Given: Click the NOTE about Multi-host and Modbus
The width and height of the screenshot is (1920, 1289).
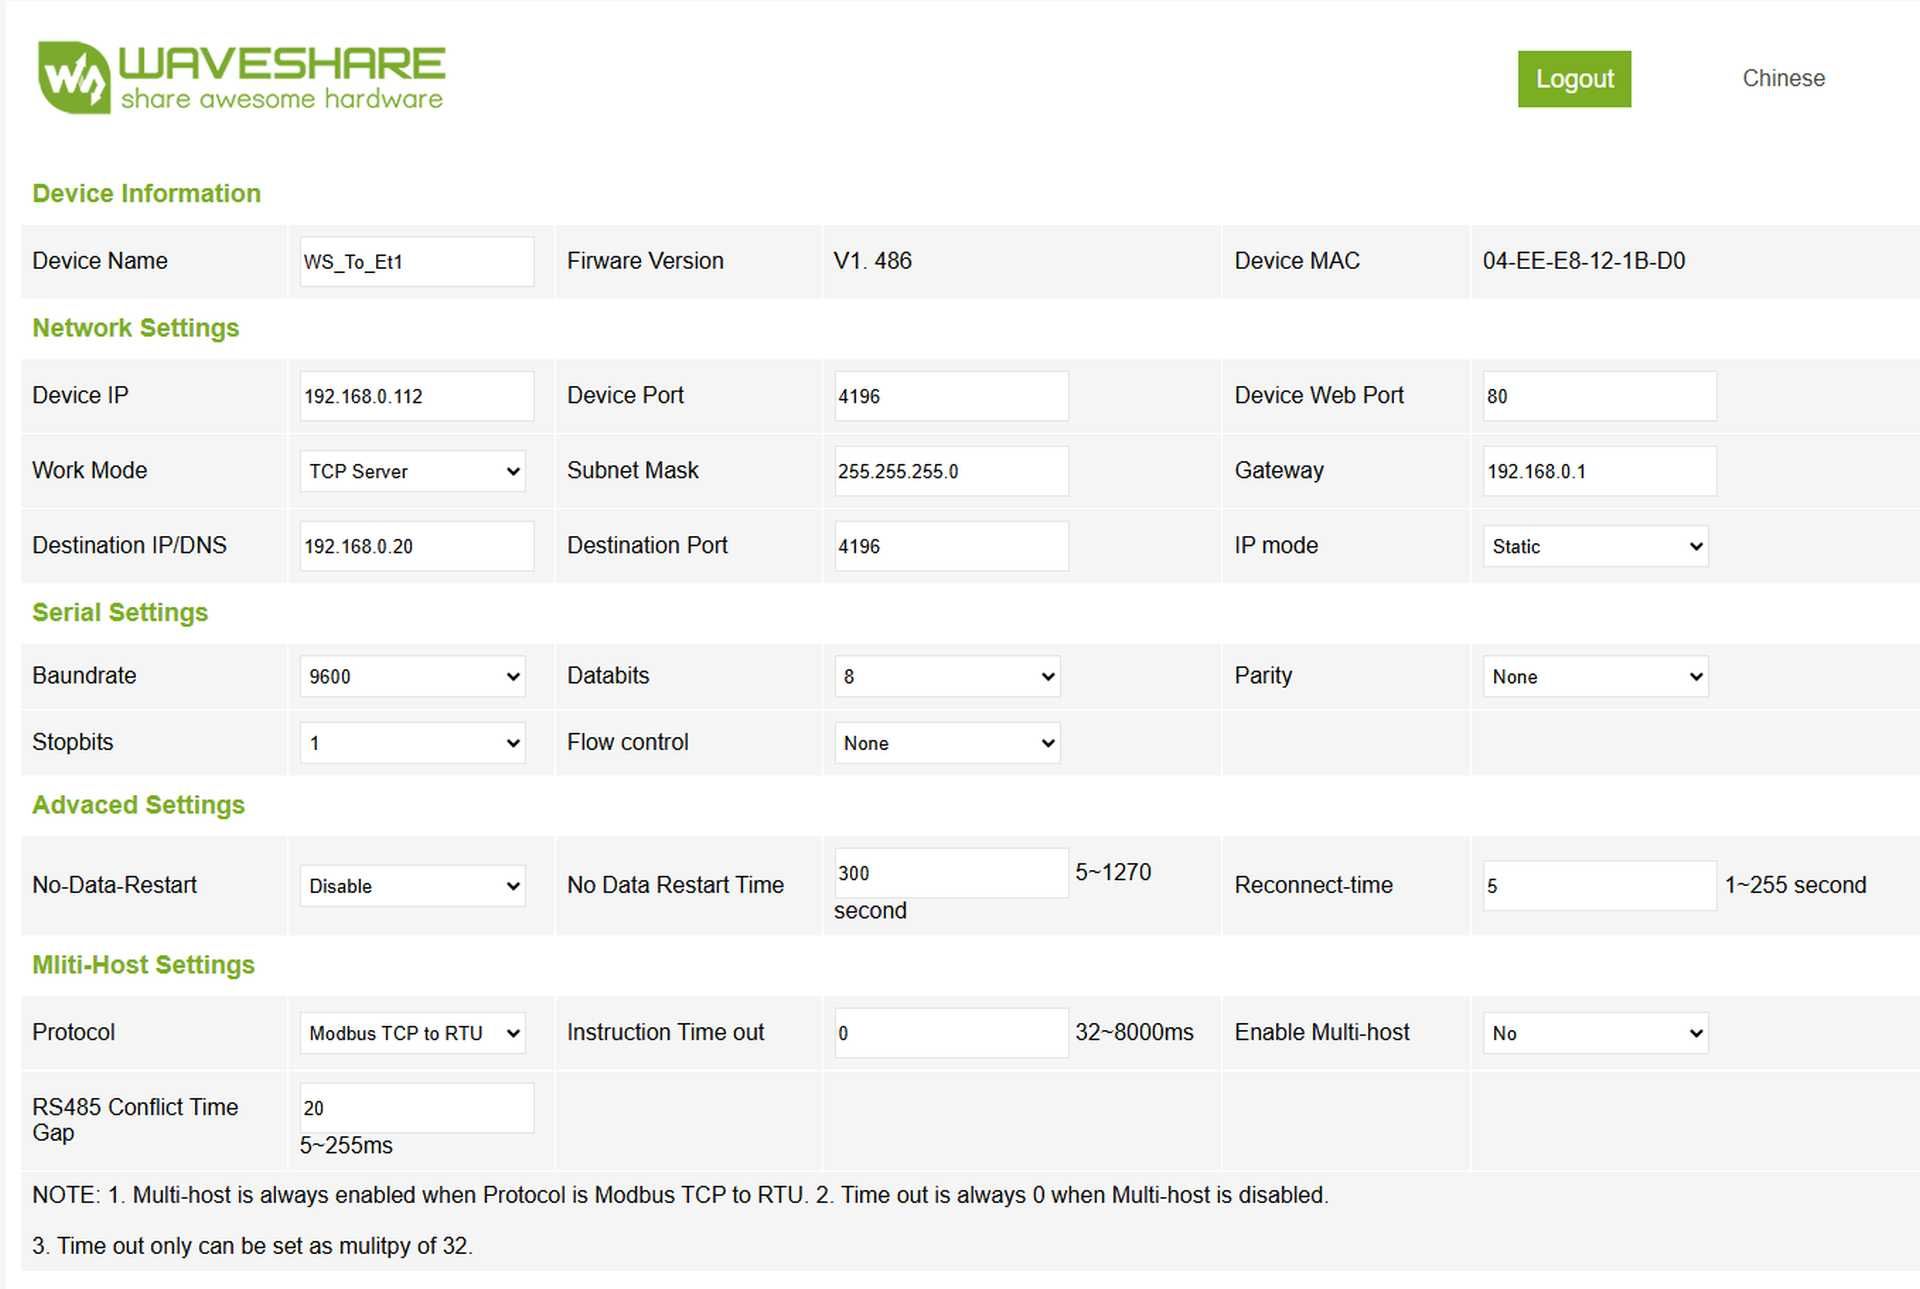Looking at the screenshot, I should coord(680,1195).
